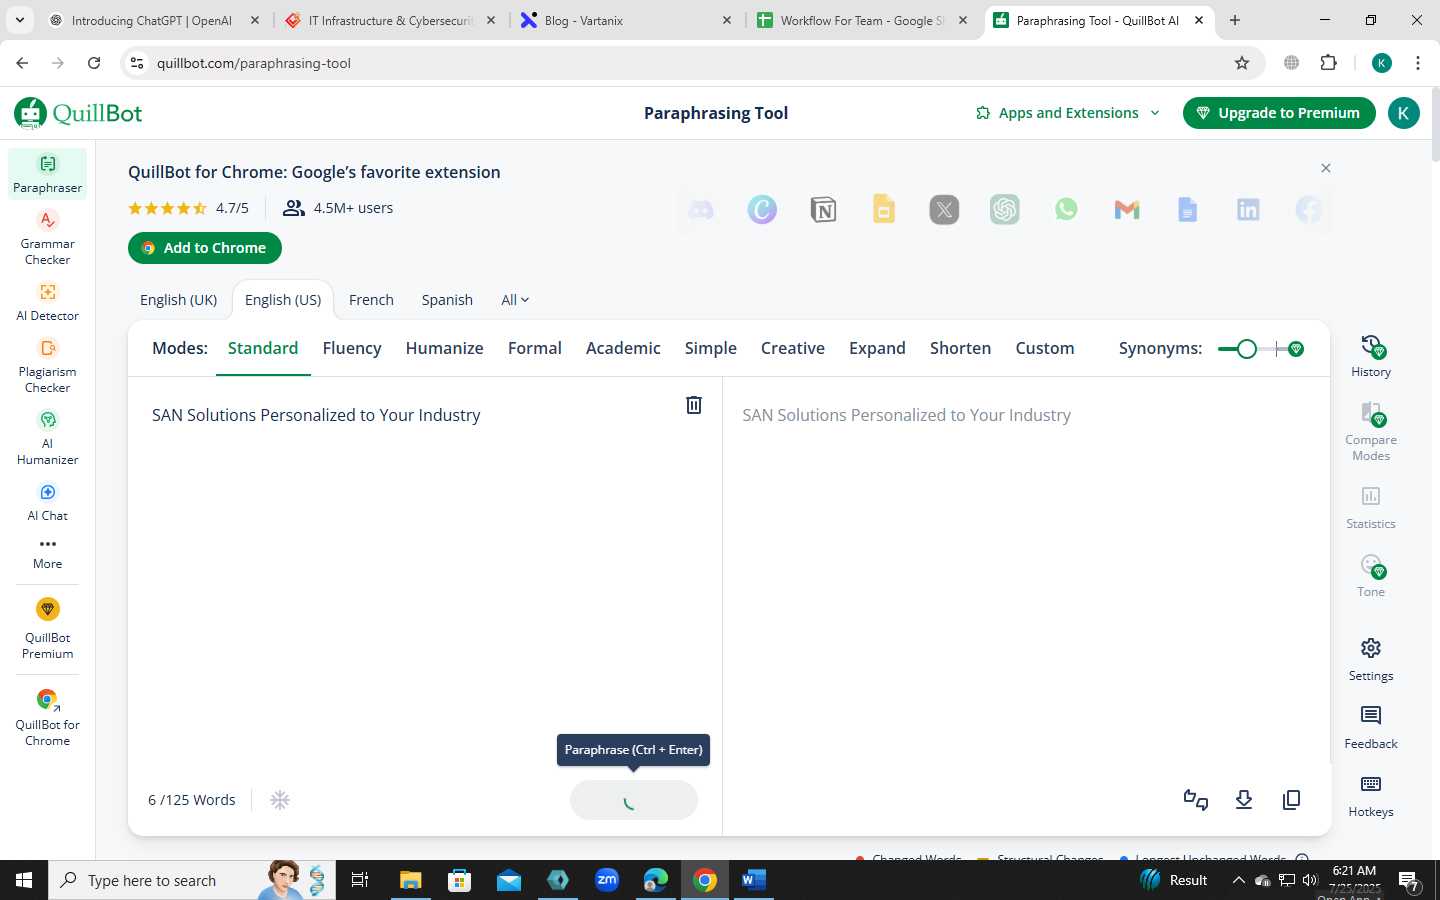1440x900 pixels.
Task: Click the More tools ellipsis
Action: pos(47,552)
